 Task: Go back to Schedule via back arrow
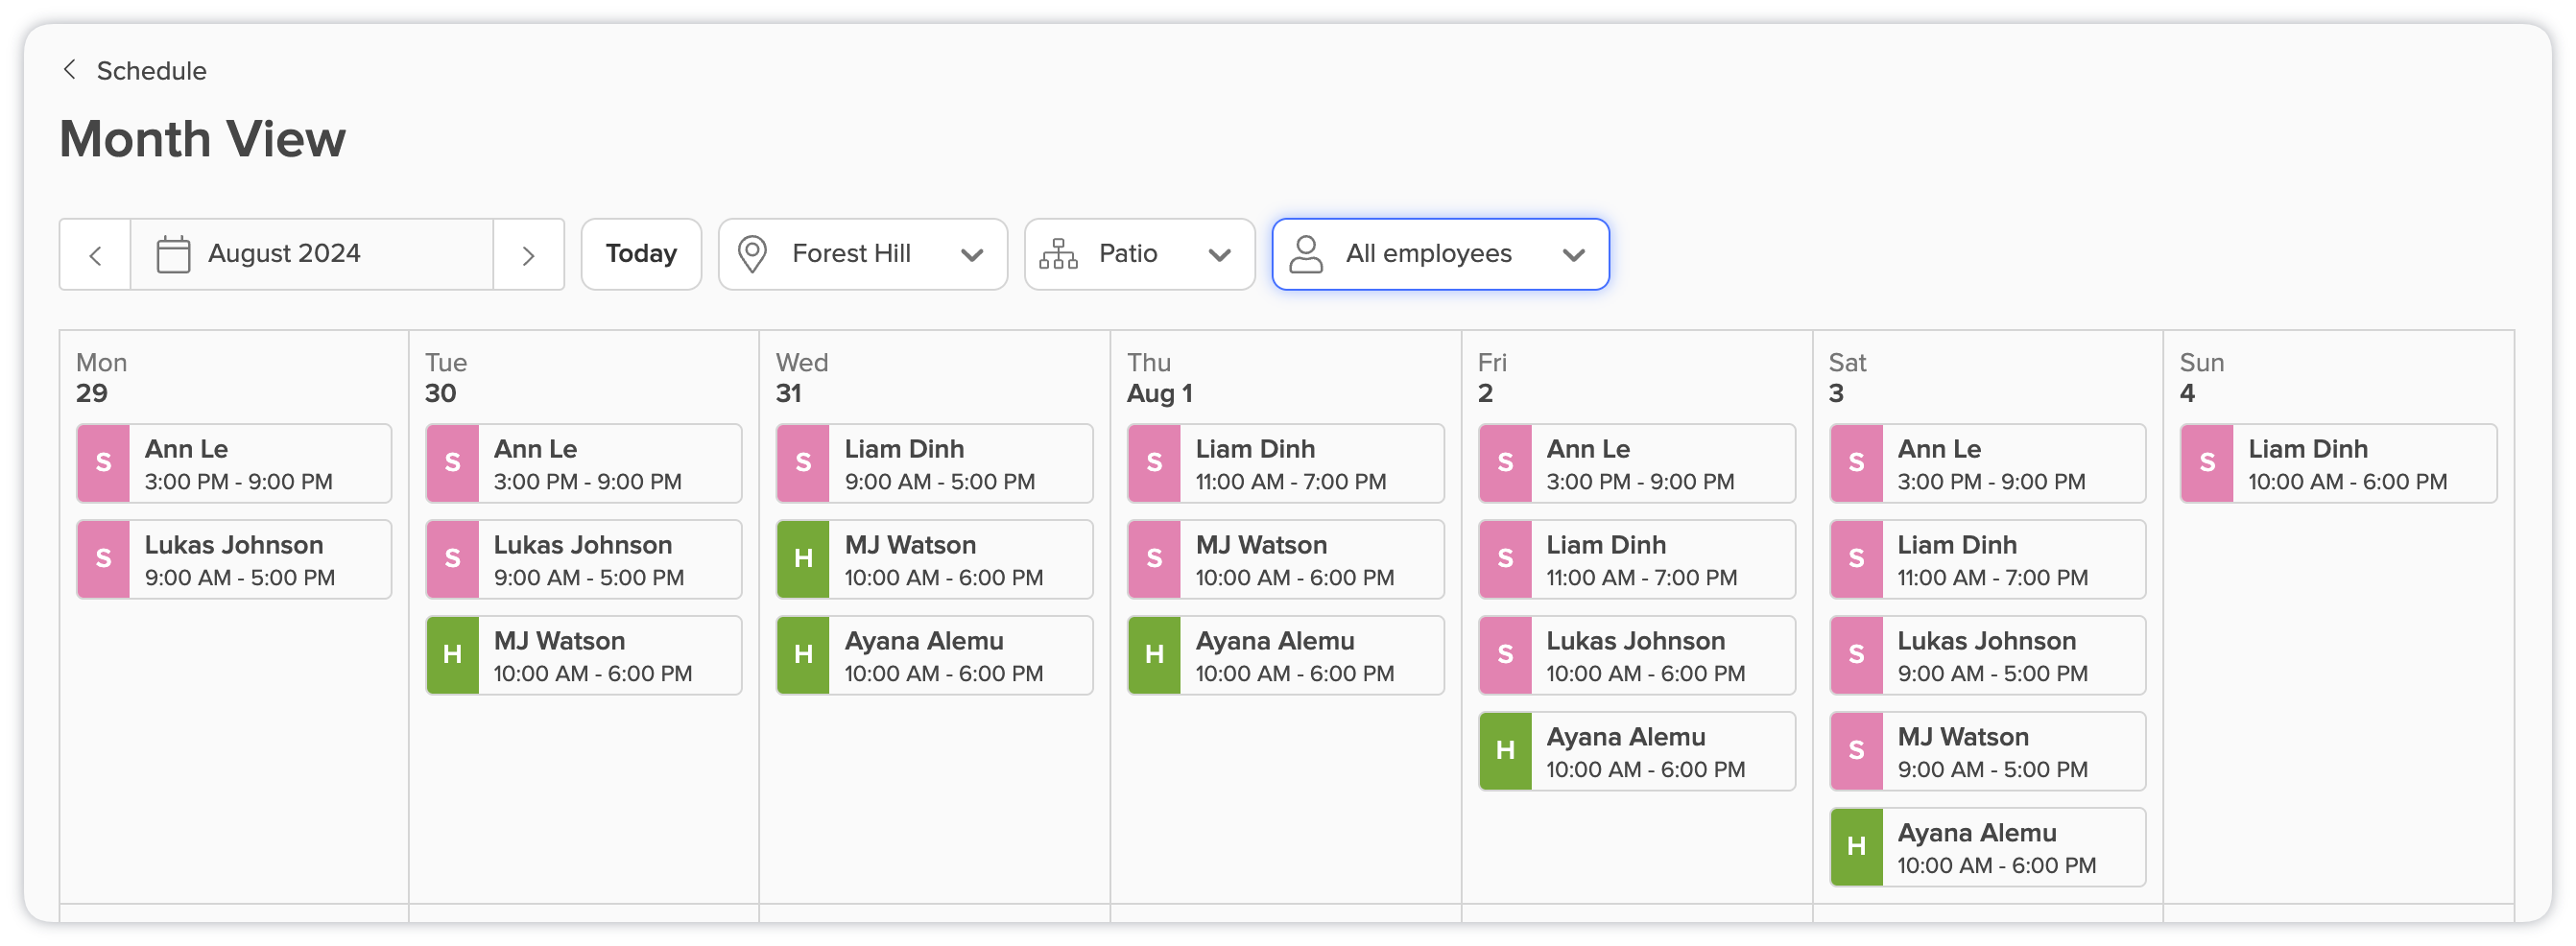coord(69,70)
